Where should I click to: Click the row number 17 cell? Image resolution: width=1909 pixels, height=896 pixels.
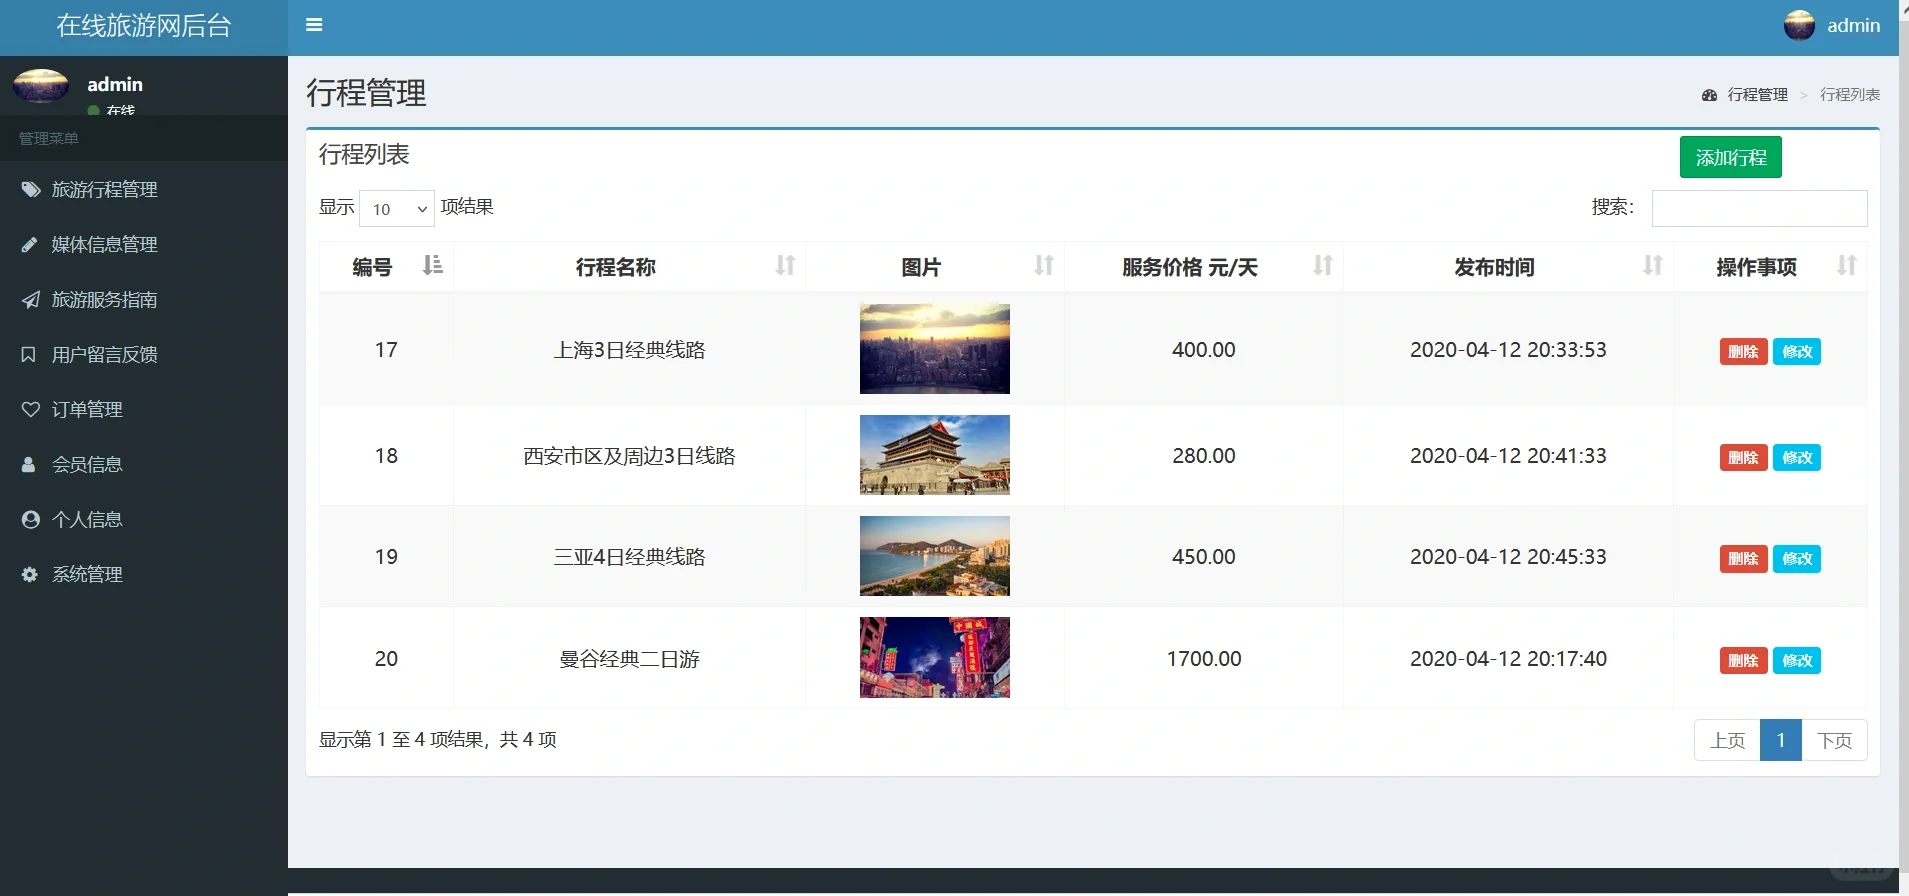pyautogui.click(x=386, y=350)
